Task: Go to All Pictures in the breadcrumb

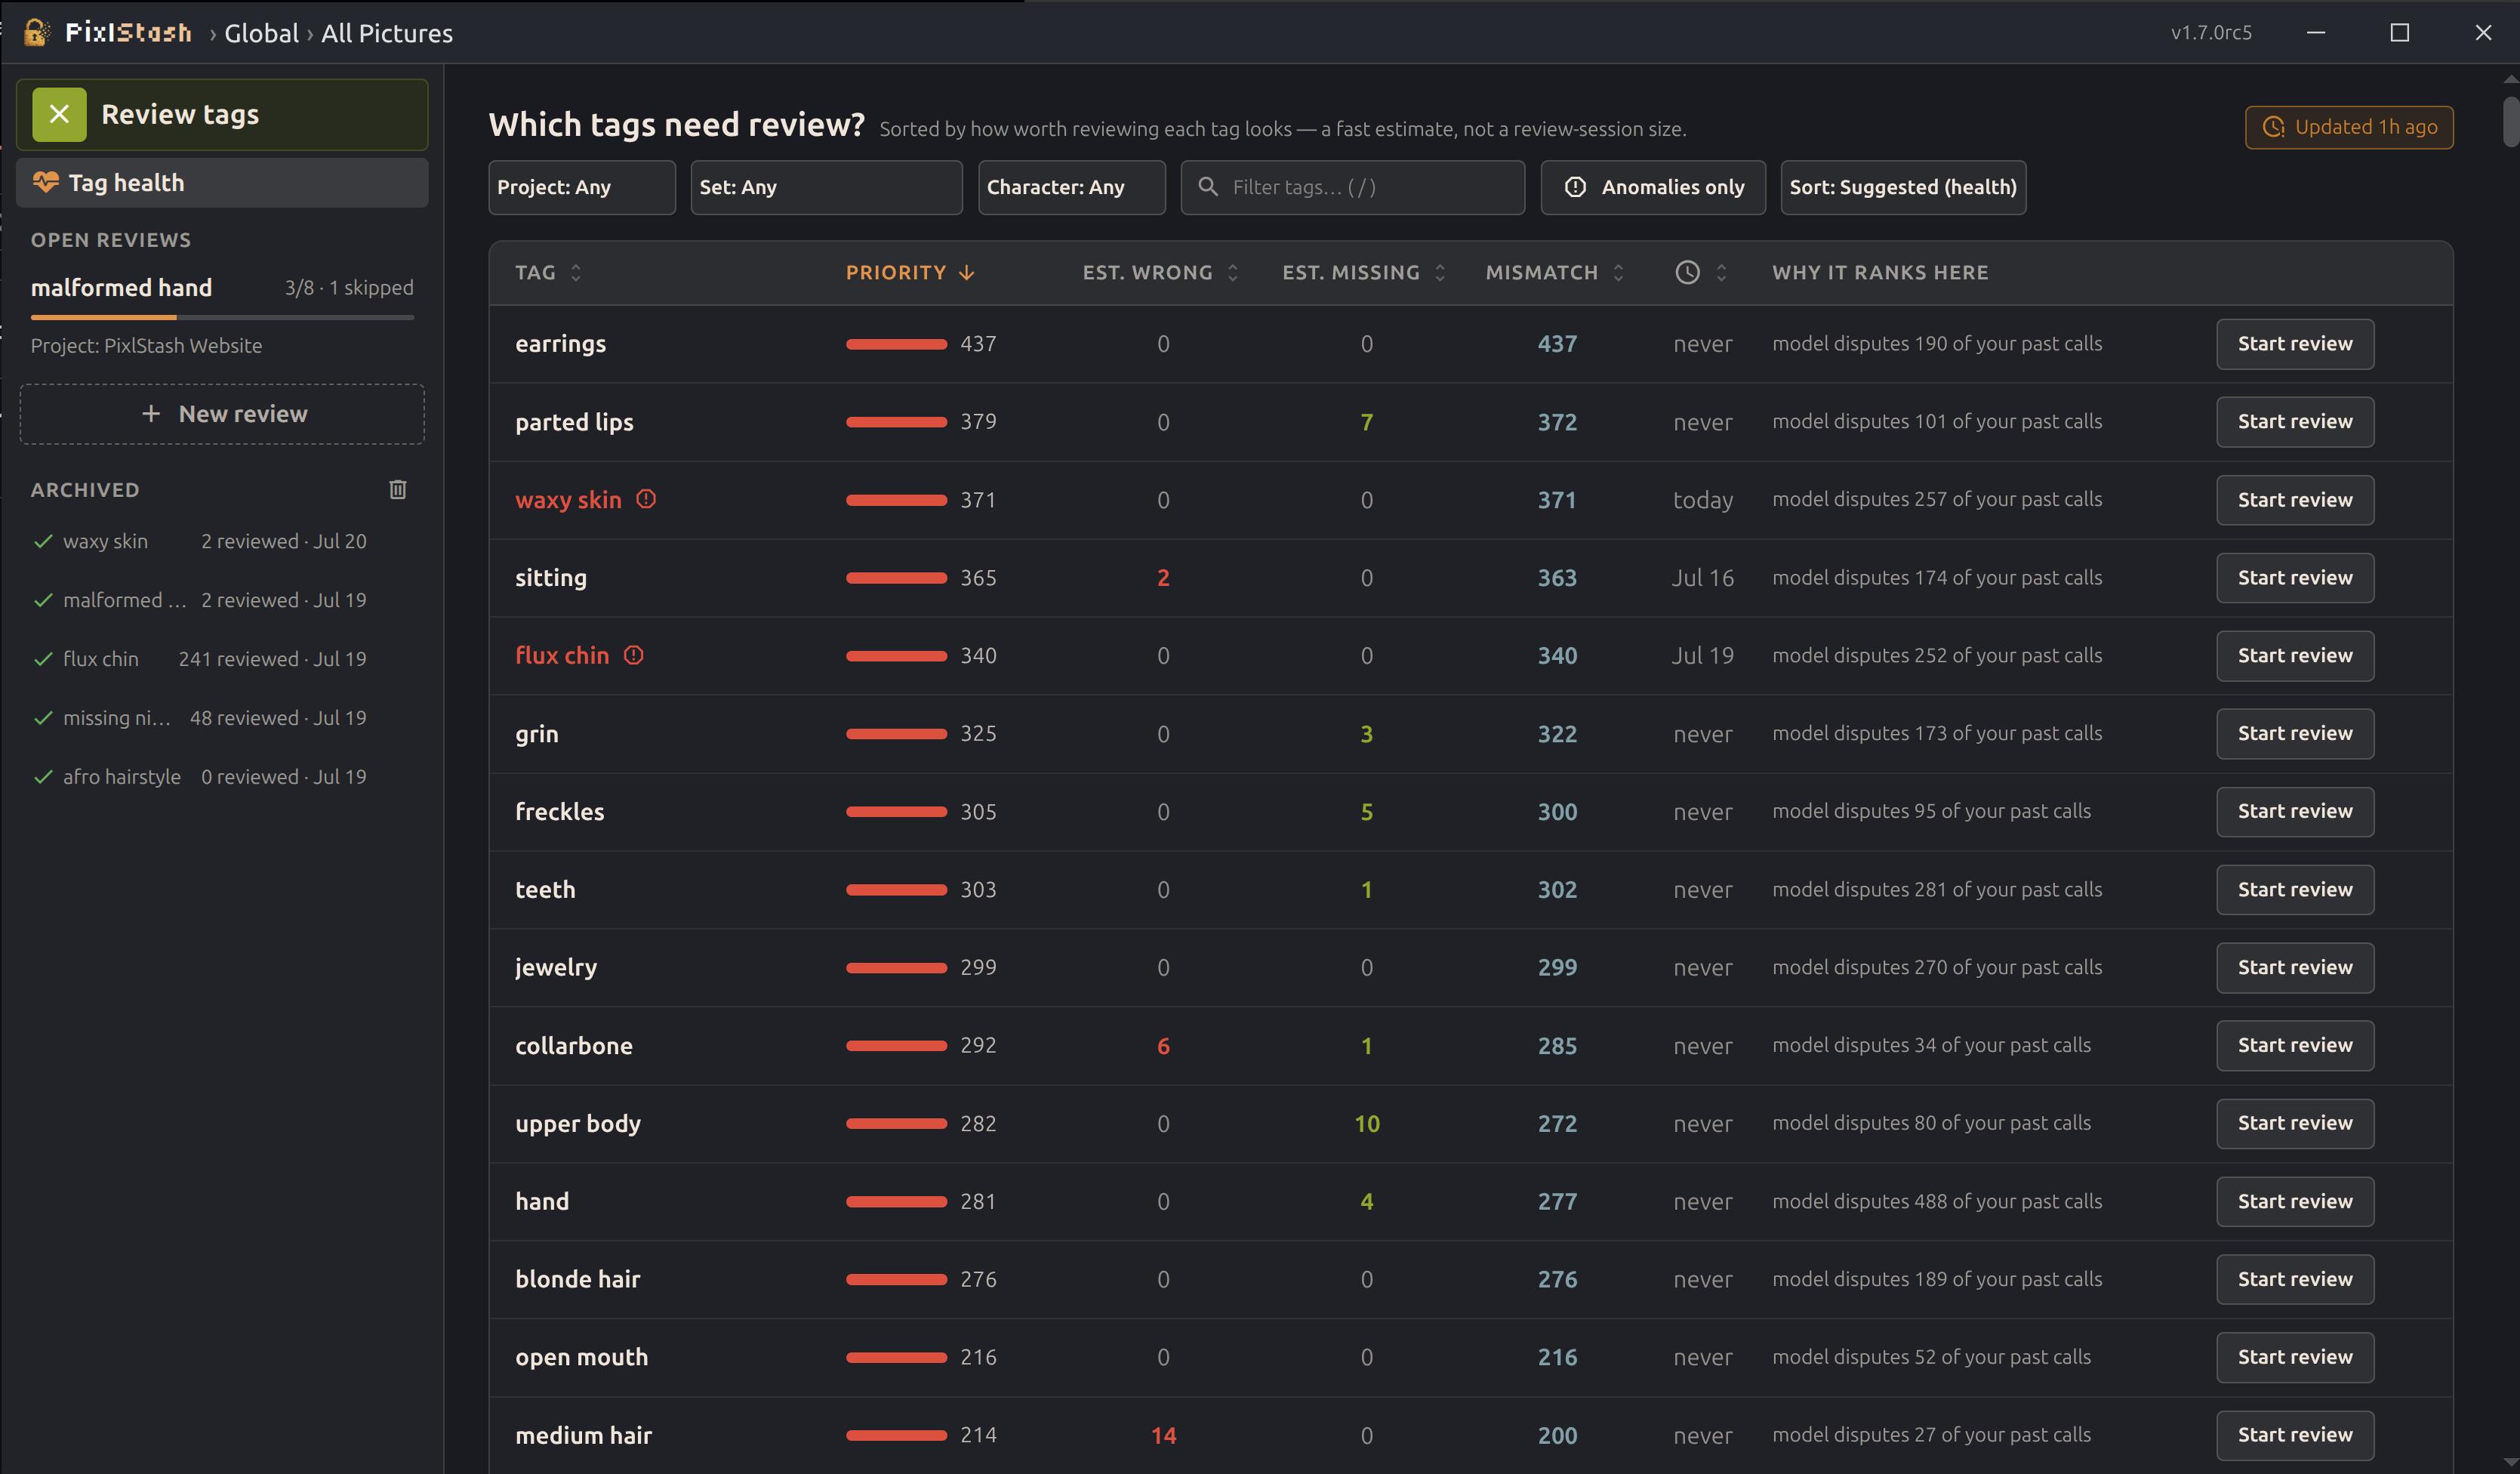Action: 386,33
